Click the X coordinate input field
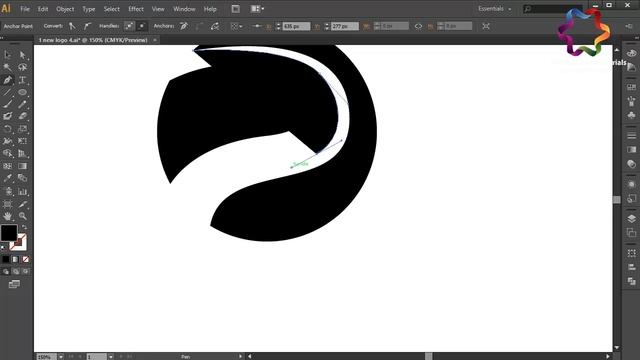 coord(296,26)
